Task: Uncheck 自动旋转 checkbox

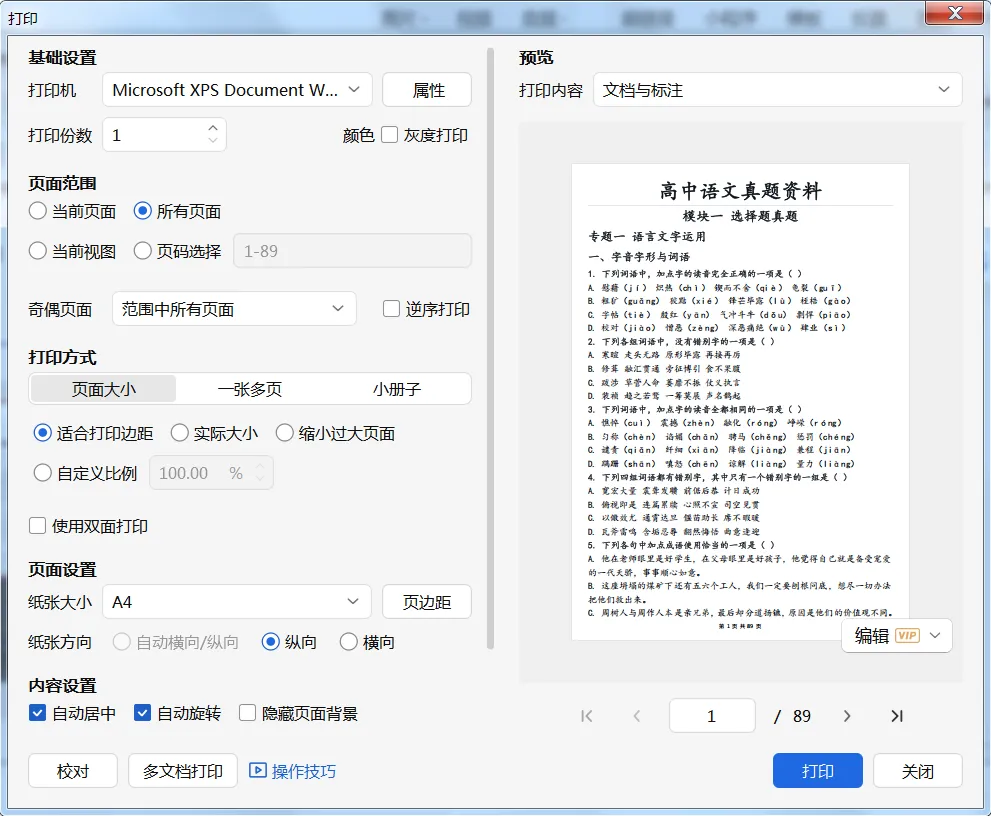Action: point(142,713)
